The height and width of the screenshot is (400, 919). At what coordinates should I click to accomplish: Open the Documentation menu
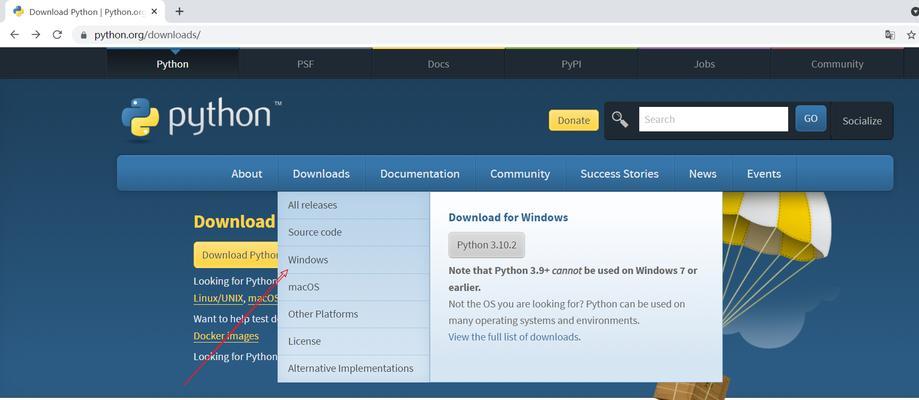tap(420, 174)
